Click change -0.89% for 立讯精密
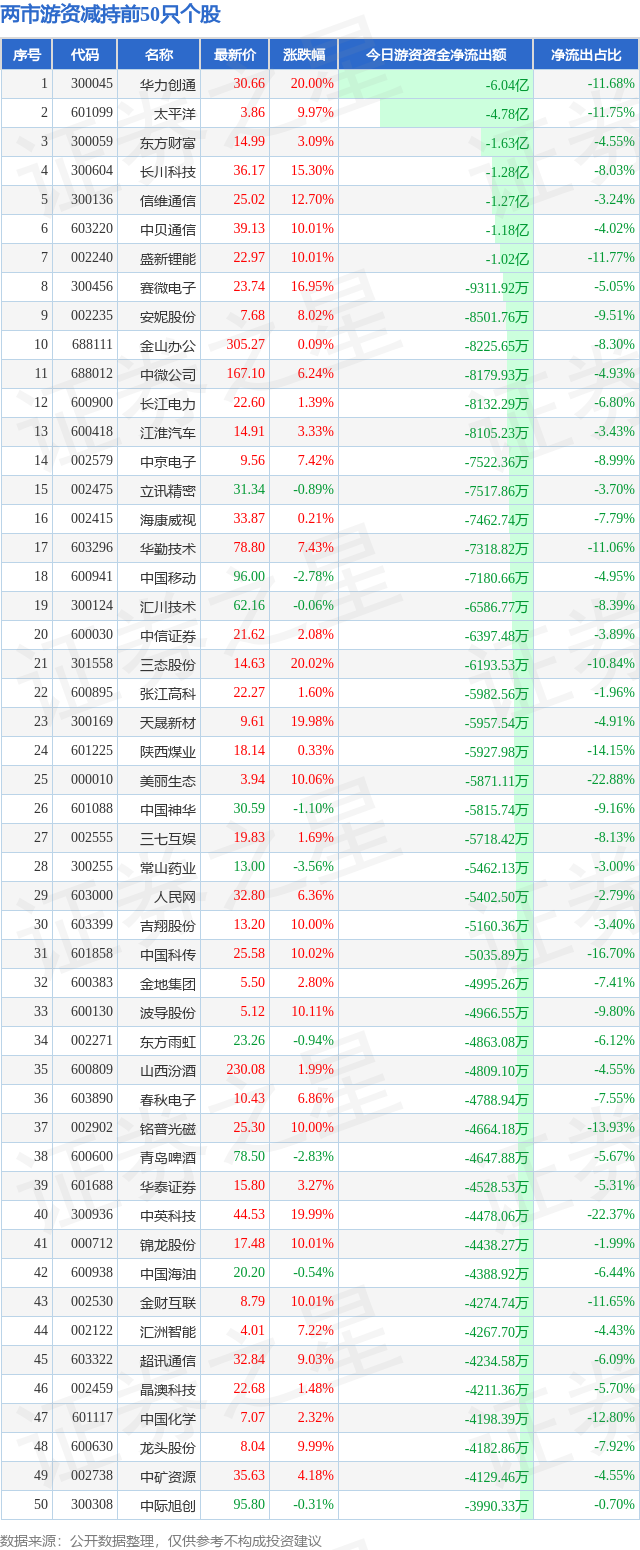Image resolution: width=640 pixels, height=1550 pixels. [x=314, y=490]
